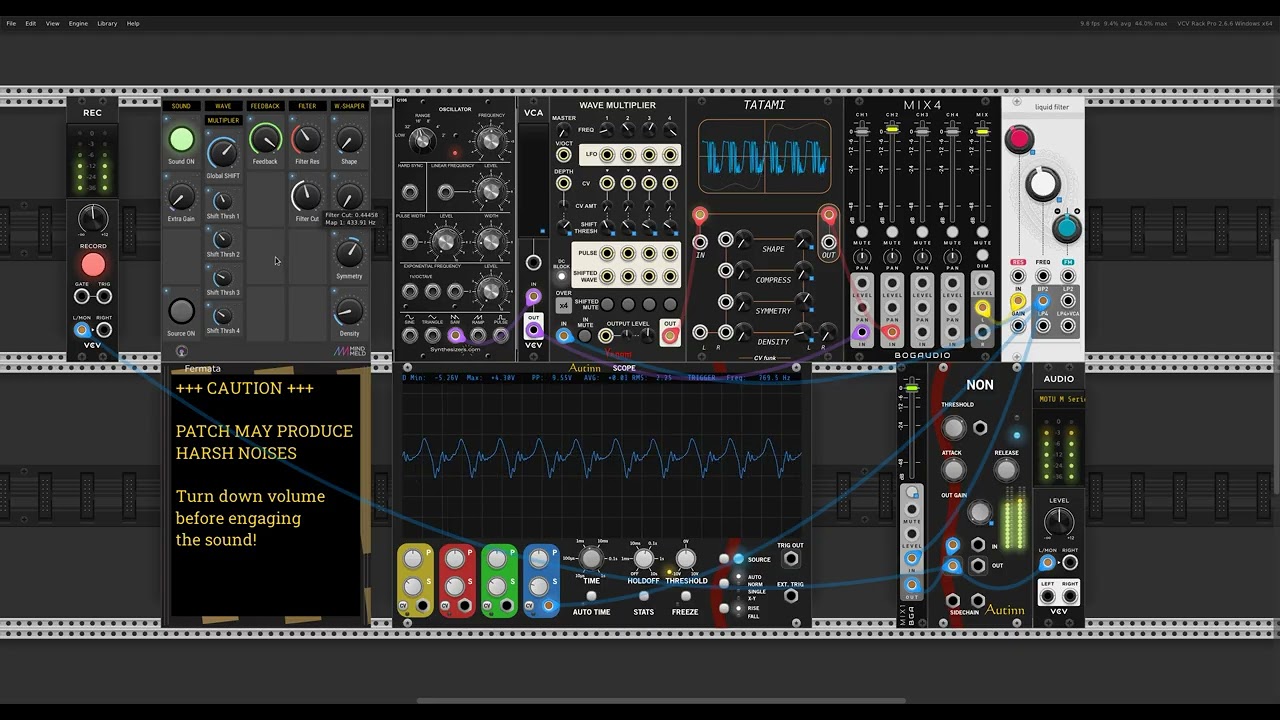Click the NON module THRESHOLD knob

[x=954, y=428]
